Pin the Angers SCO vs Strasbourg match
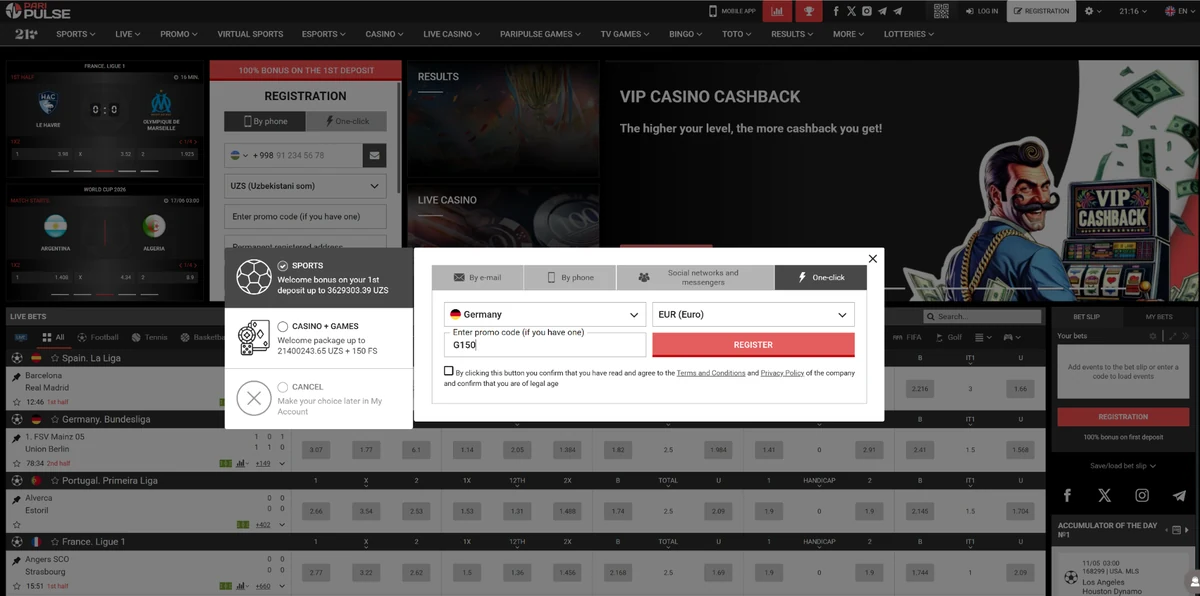Viewport: 1200px width, 596px height. pos(17,560)
